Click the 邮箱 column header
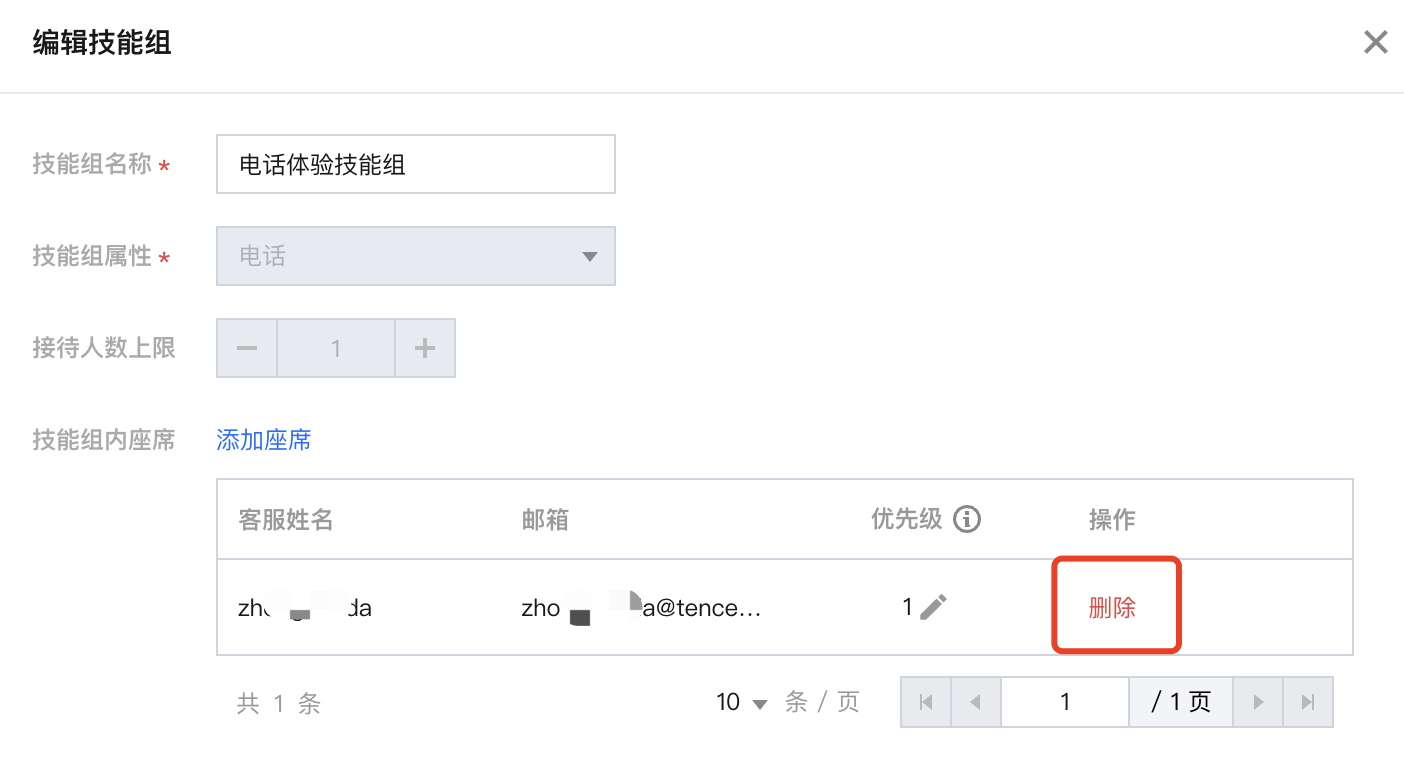 545,520
